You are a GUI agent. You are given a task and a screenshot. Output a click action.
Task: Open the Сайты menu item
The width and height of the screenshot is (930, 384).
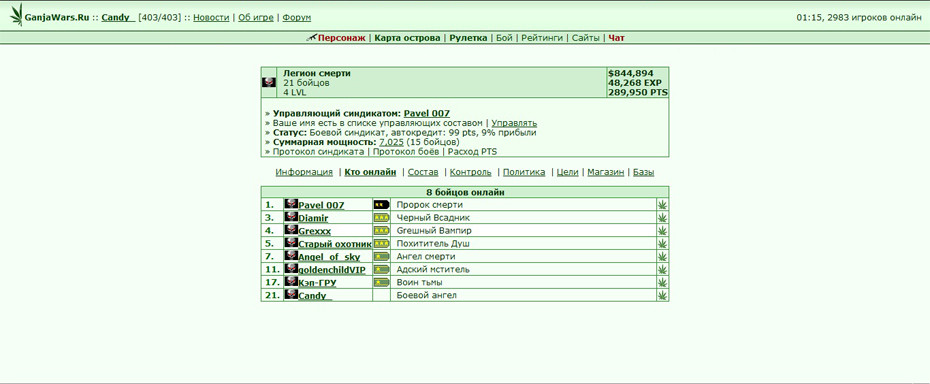[585, 38]
